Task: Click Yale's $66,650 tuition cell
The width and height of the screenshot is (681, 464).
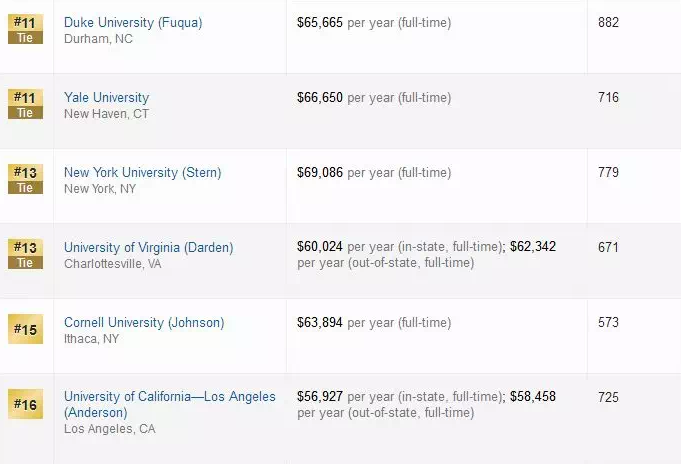Action: pos(320,97)
